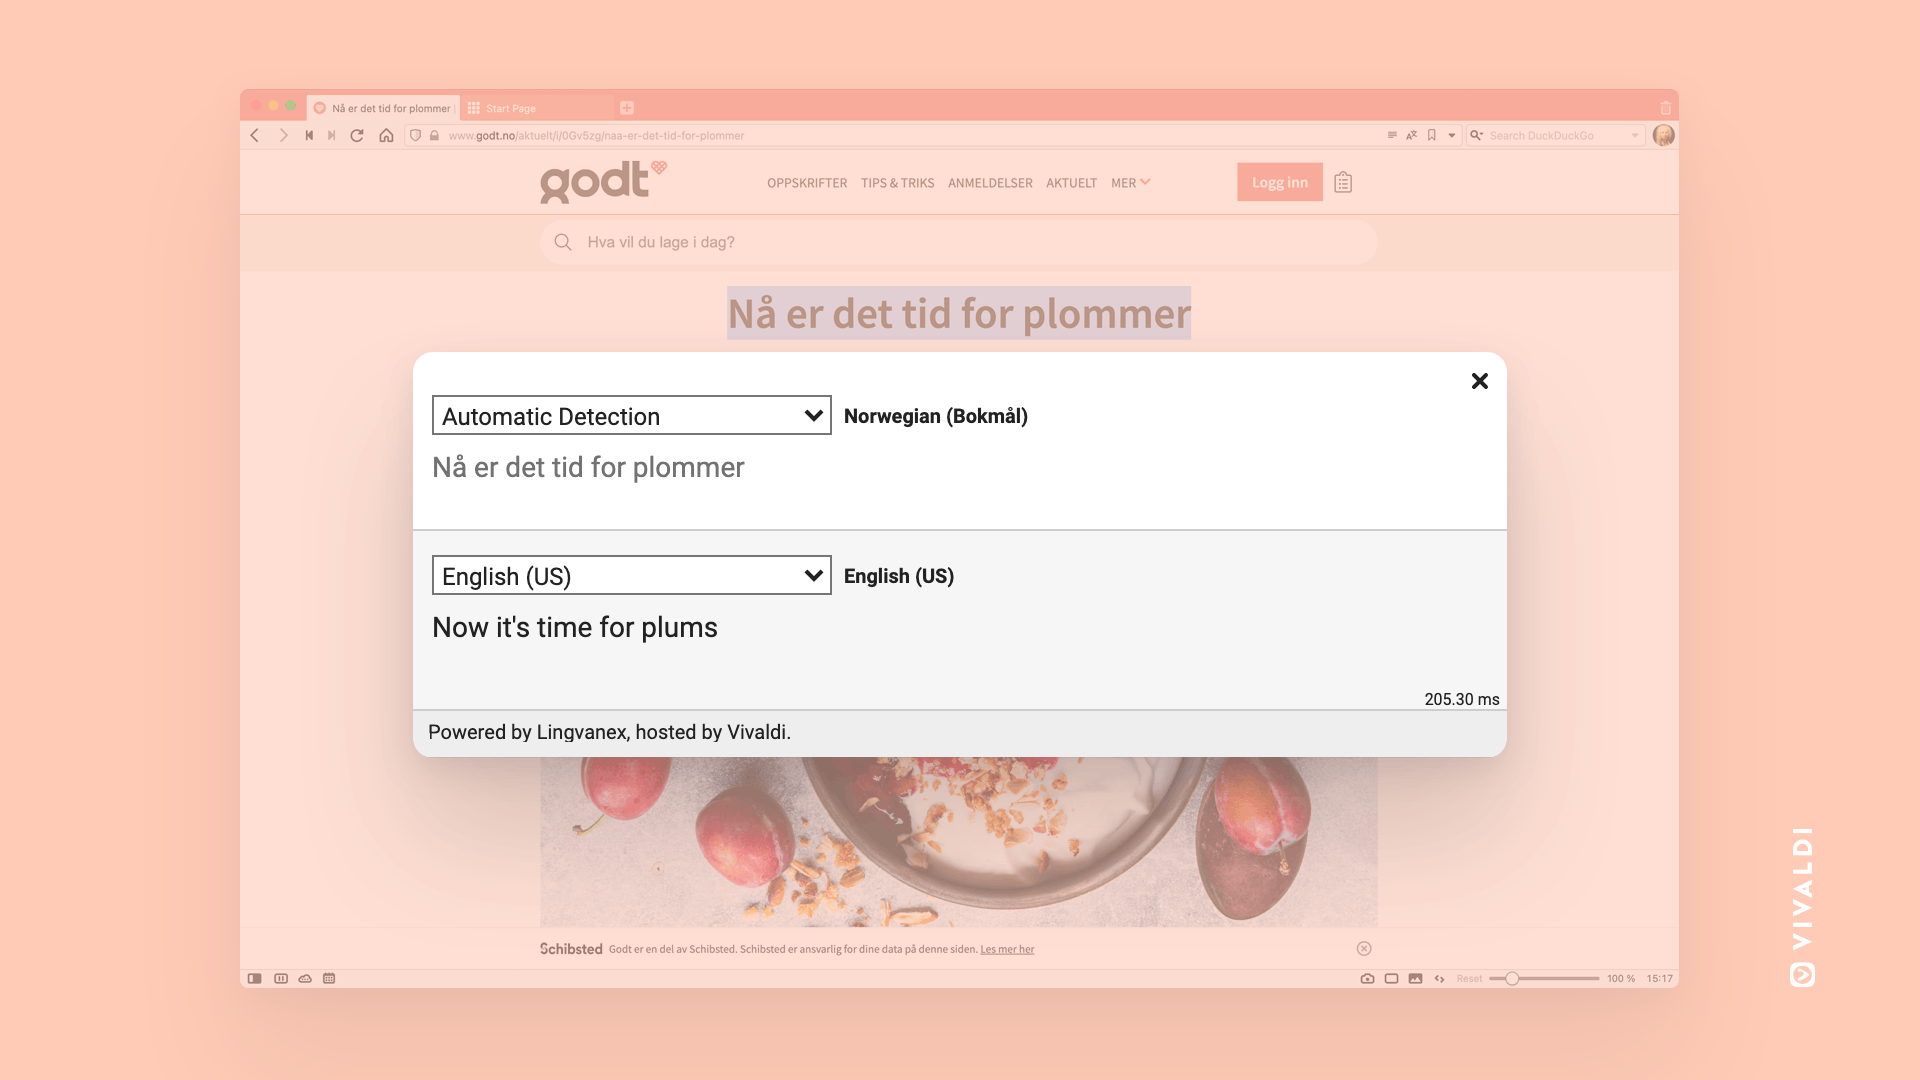
Task: Click the Vivaldi screenshot icon in status bar
Action: (1367, 978)
